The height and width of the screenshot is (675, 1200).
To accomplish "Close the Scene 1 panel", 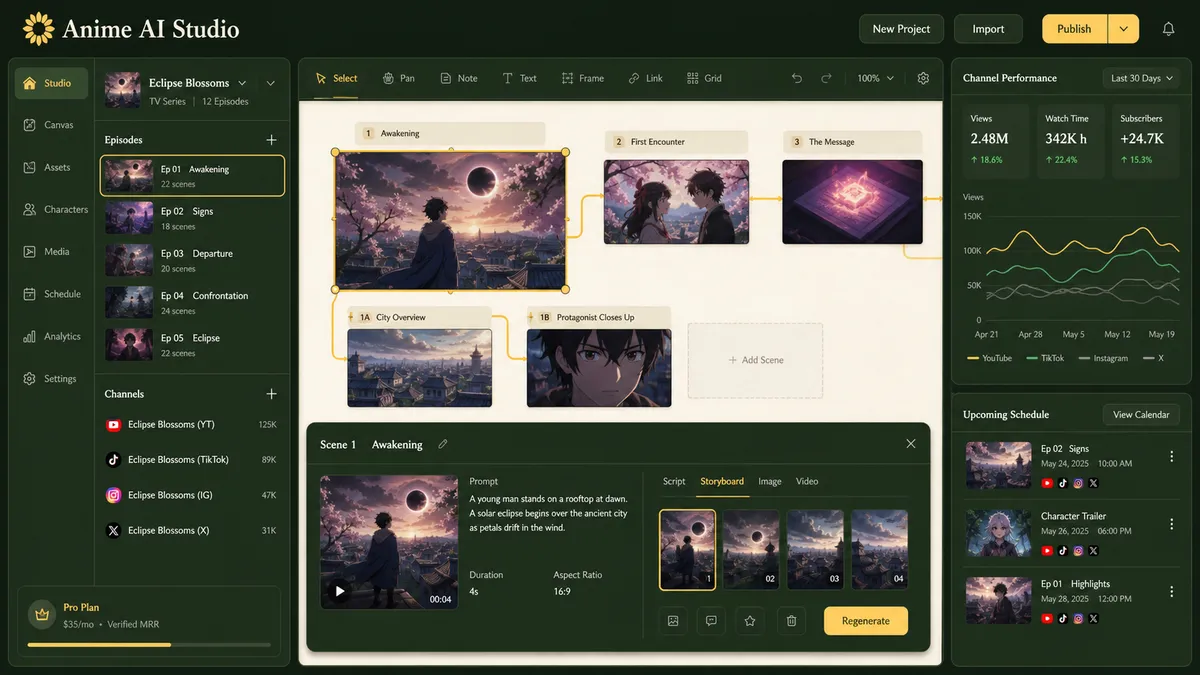I will pyautogui.click(x=910, y=443).
